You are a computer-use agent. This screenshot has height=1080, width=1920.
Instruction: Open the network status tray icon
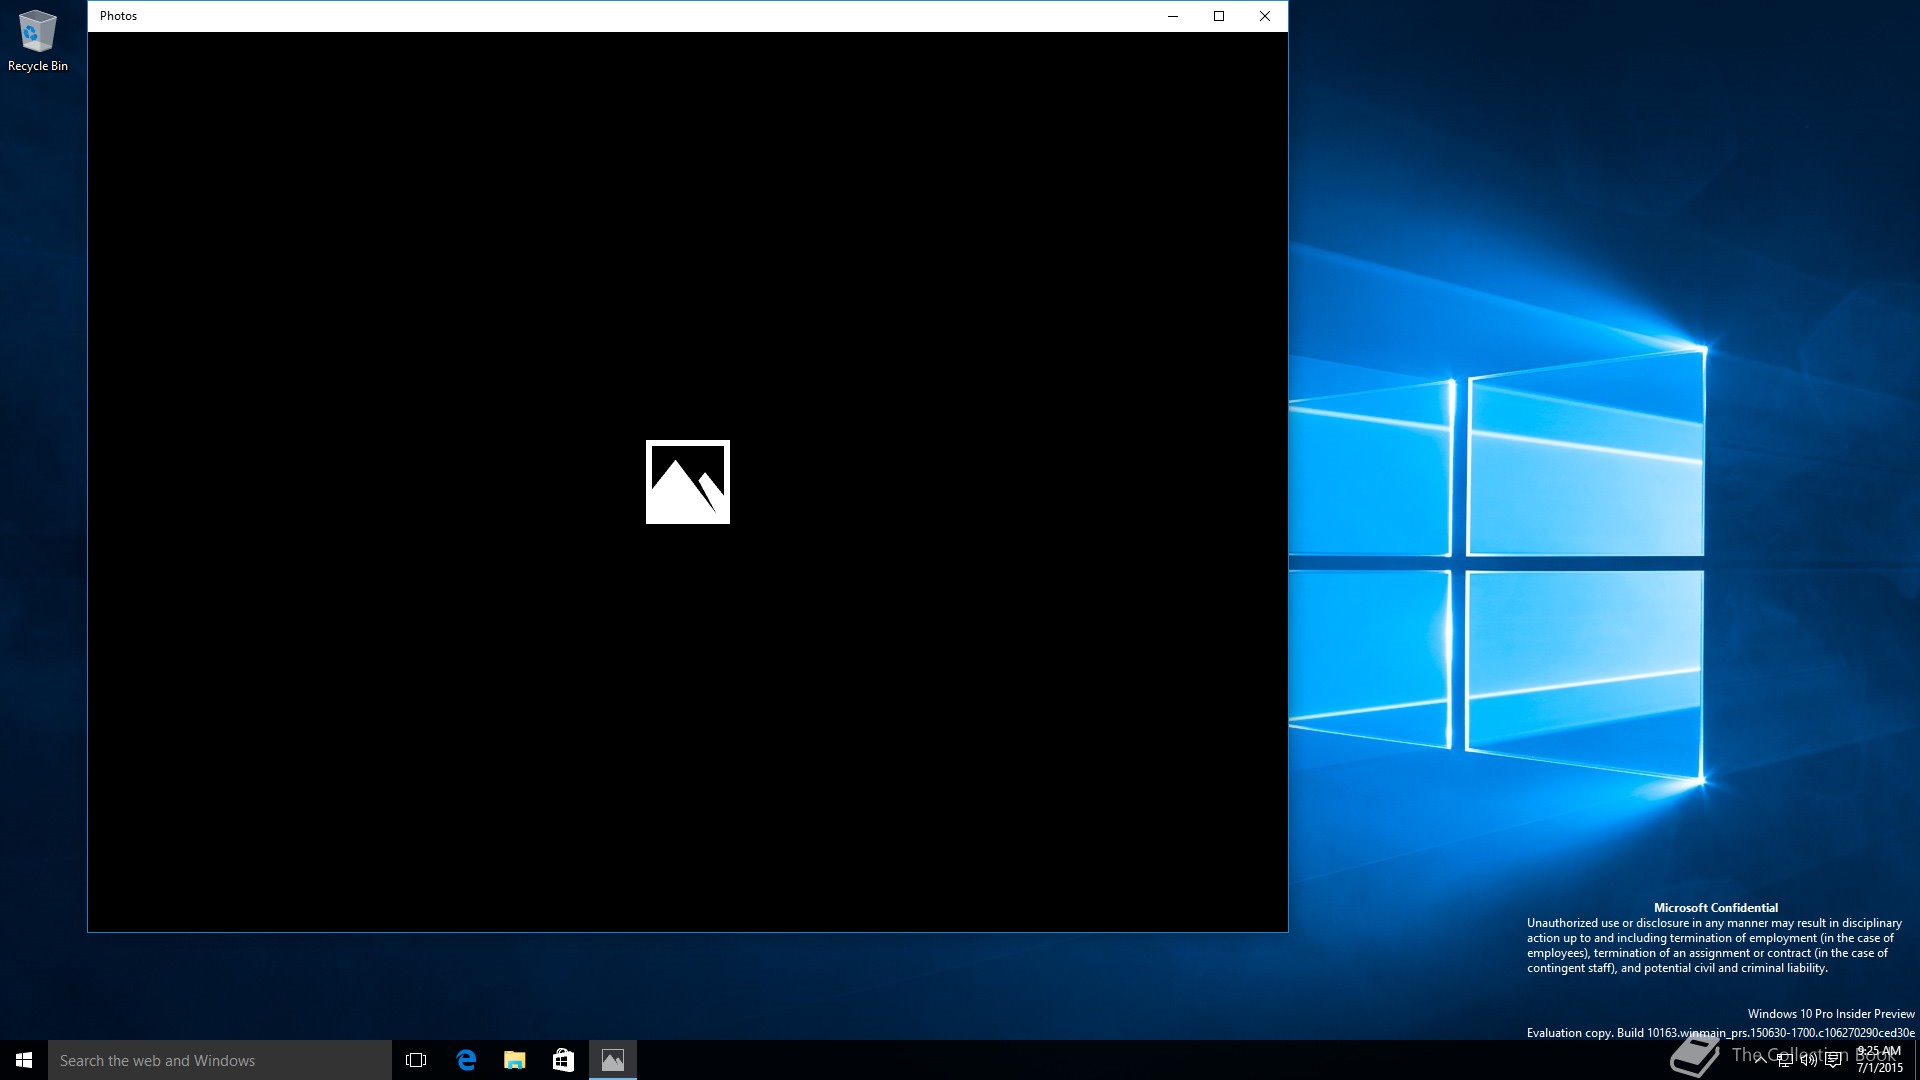click(1785, 1061)
